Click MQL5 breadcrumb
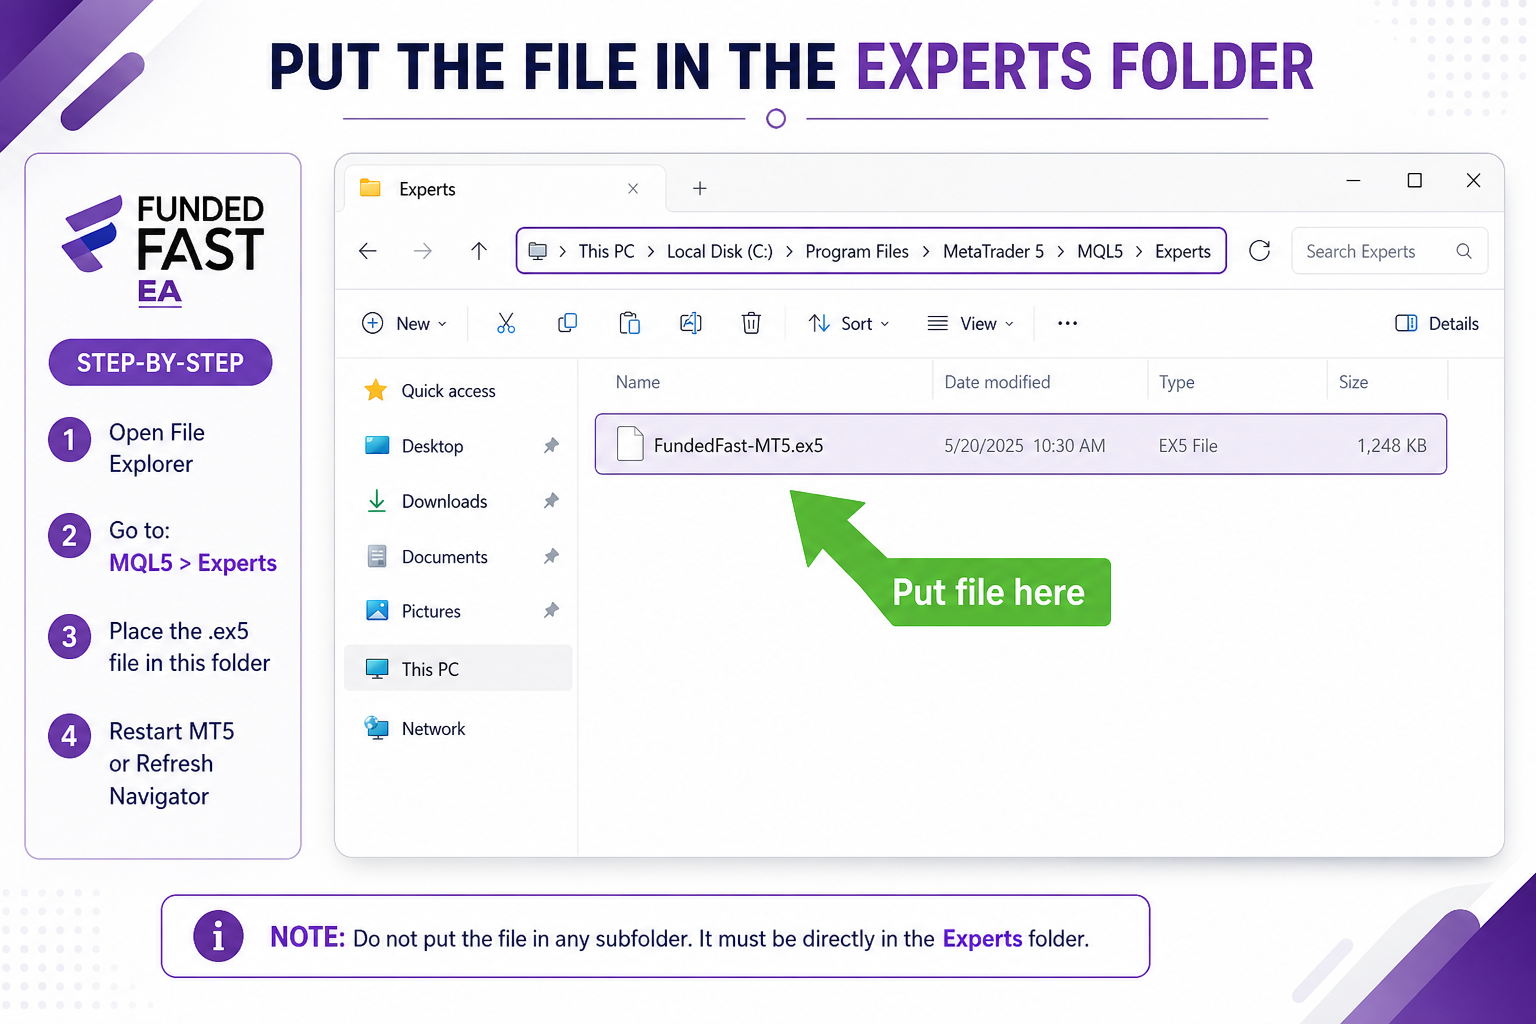The image size is (1536, 1024). coord(1100,252)
